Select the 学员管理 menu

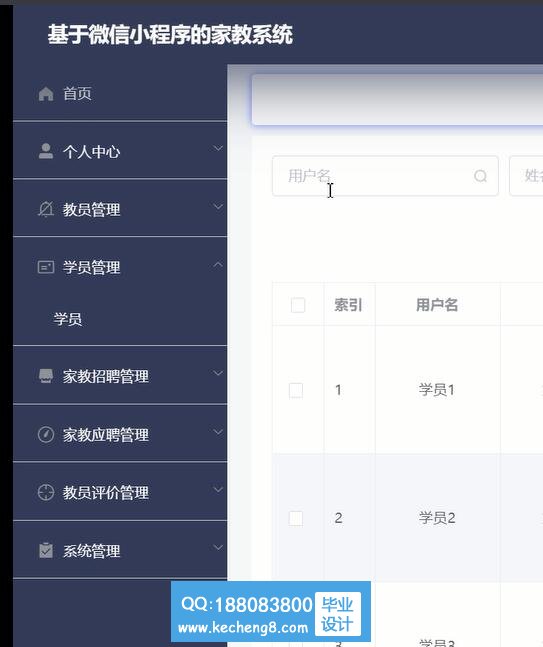coord(120,267)
